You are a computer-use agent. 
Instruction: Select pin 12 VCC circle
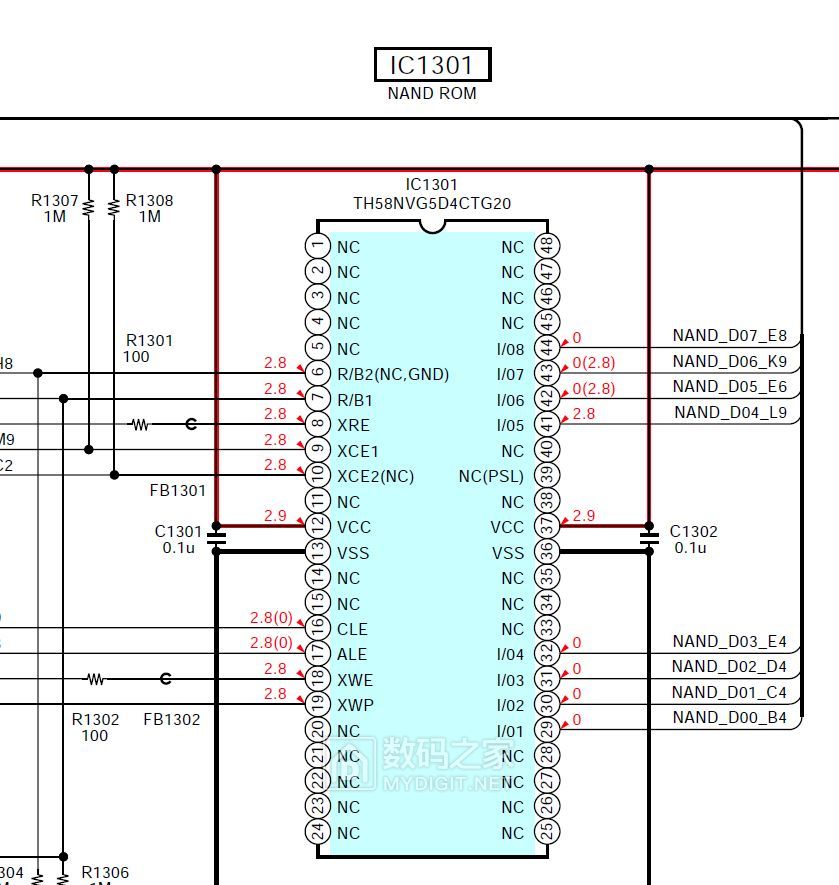[318, 526]
